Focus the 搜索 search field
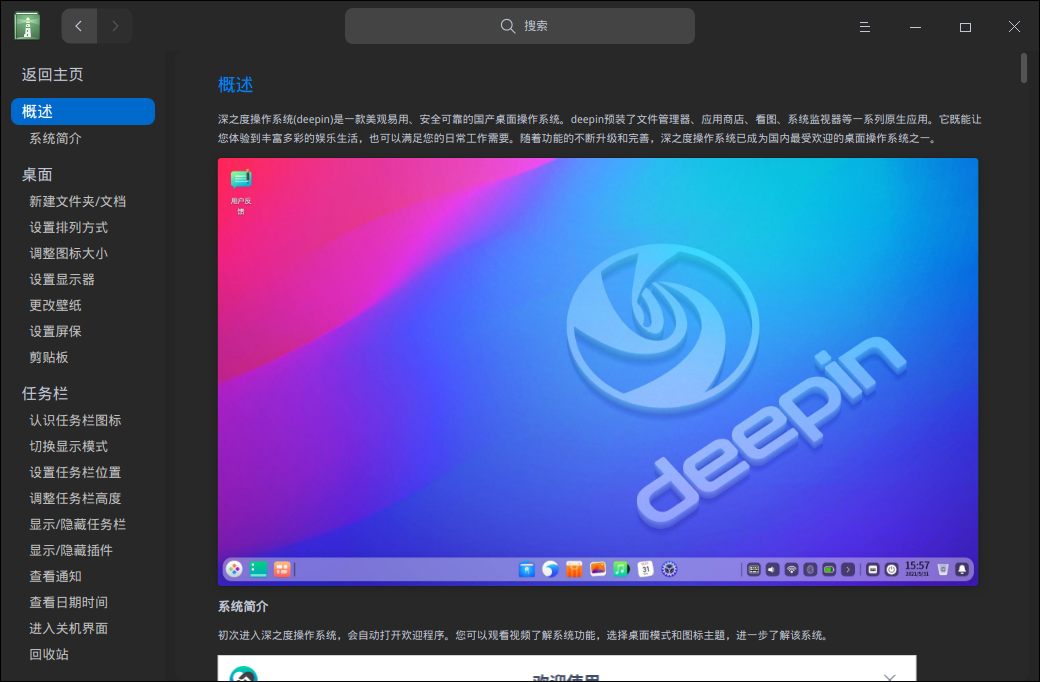1040x682 pixels. (520, 26)
